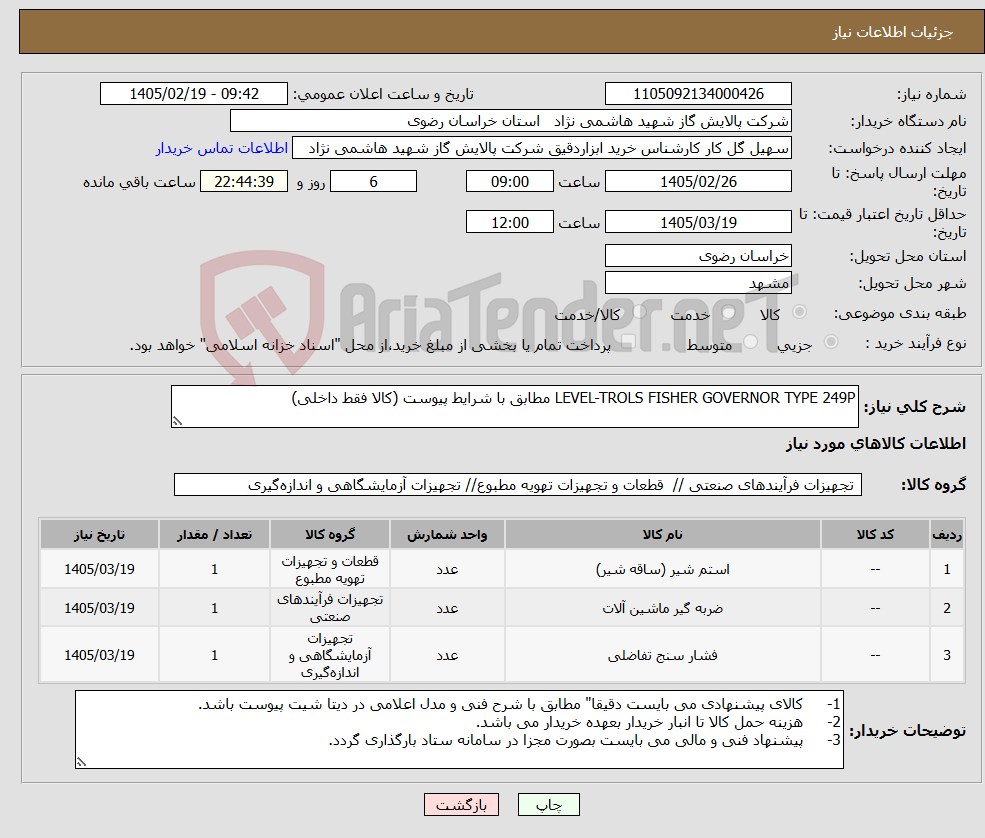Click group cell تجهیزات آزمایشگاهی و اندازه‌گیری
Screen dimensions: 985x838
coord(330,655)
